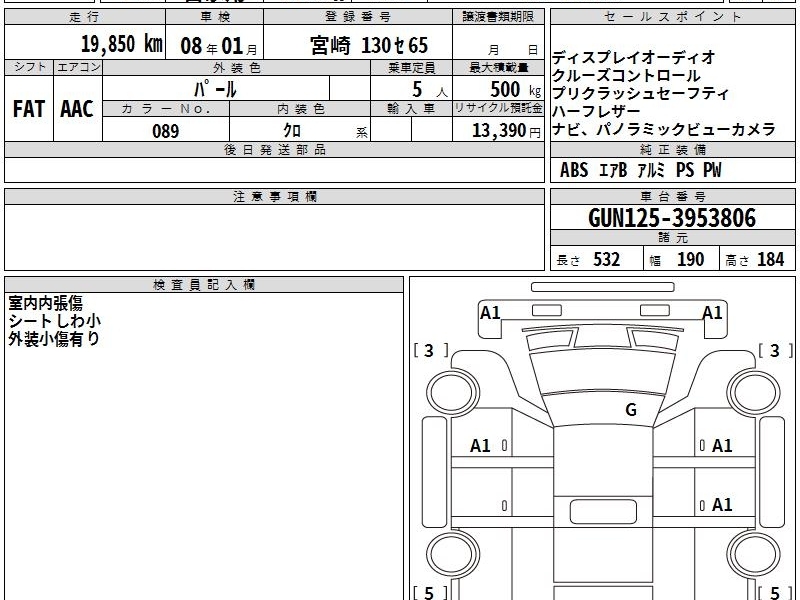Click the 譲渡書類期限 header
Screen dimensions: 800x600
(498, 17)
